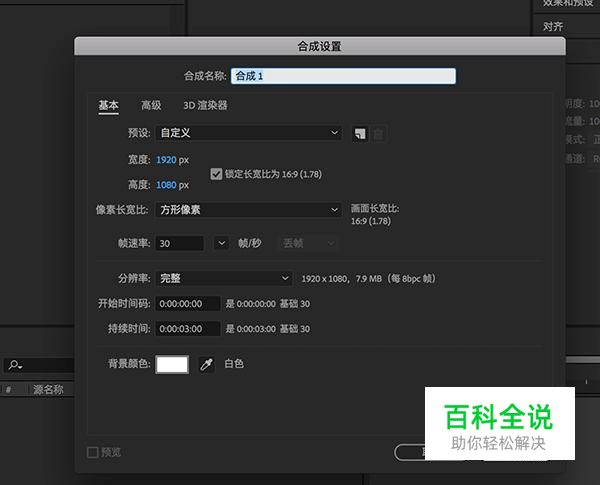Click the width value 1920
The height and width of the screenshot is (485, 600).
pyautogui.click(x=166, y=160)
